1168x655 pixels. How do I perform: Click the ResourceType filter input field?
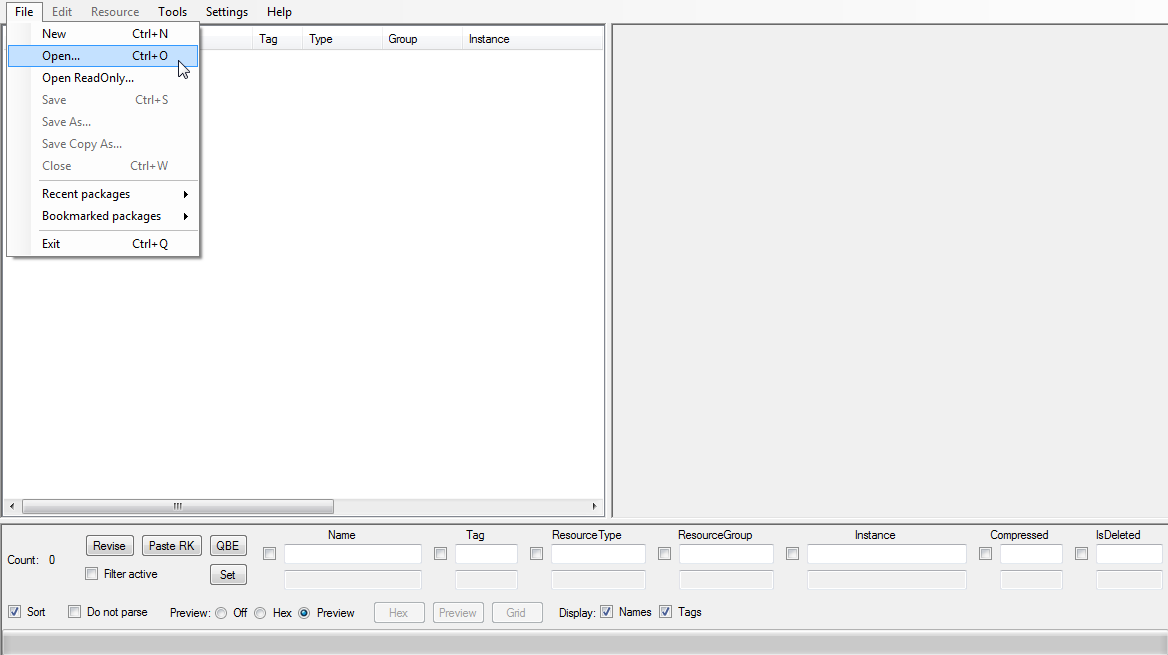[598, 554]
